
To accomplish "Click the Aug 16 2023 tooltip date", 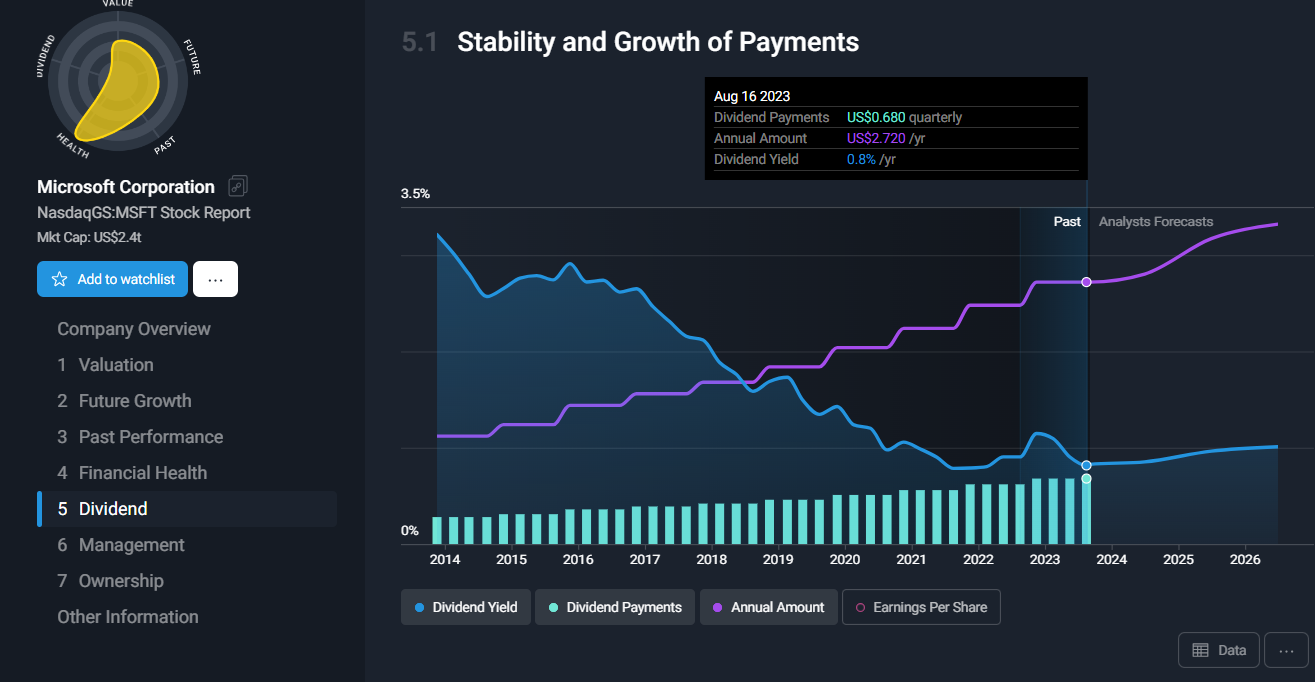I will pyautogui.click(x=752, y=96).
